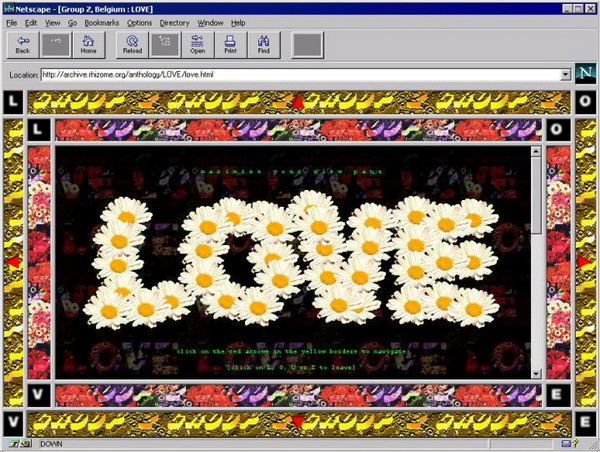Viewport: 600px width, 452px height.
Task: Click the outermost L tile at top-left
Action: click(13, 101)
